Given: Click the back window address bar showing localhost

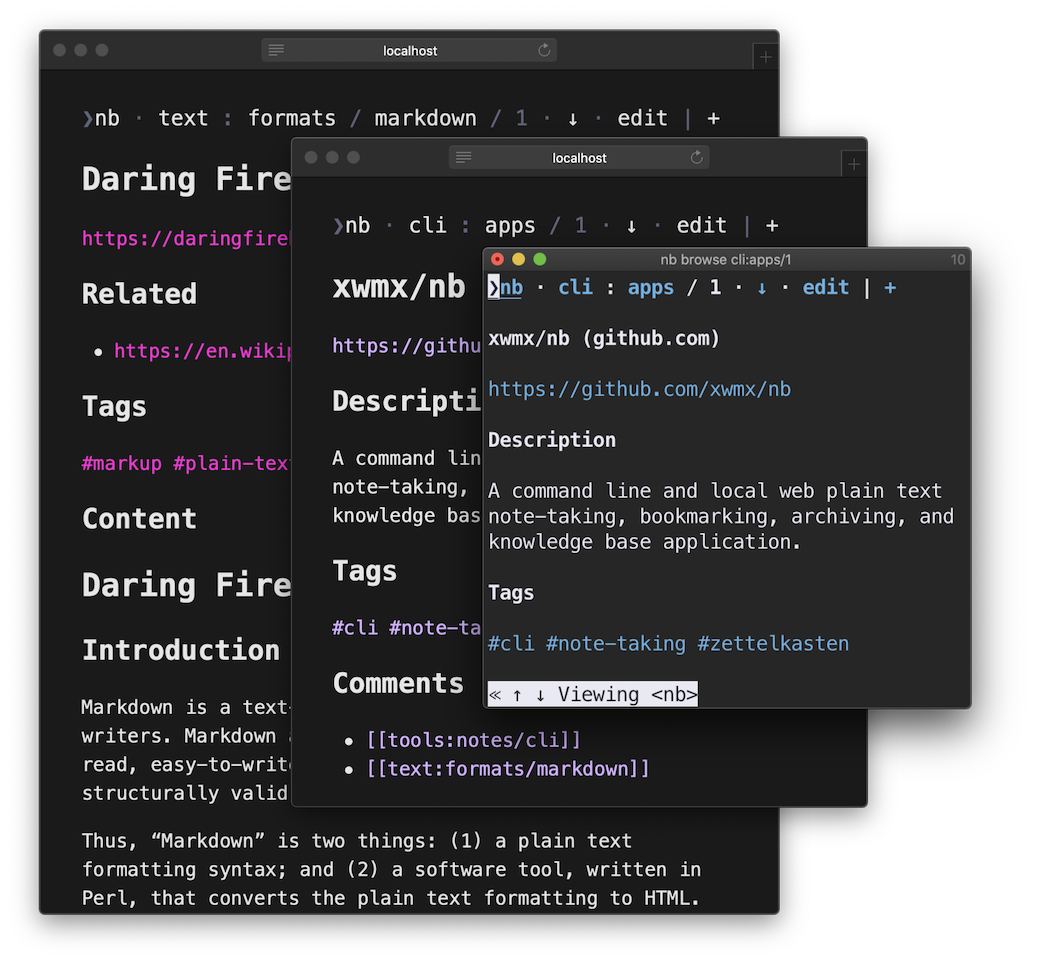Looking at the screenshot, I should click(x=409, y=50).
